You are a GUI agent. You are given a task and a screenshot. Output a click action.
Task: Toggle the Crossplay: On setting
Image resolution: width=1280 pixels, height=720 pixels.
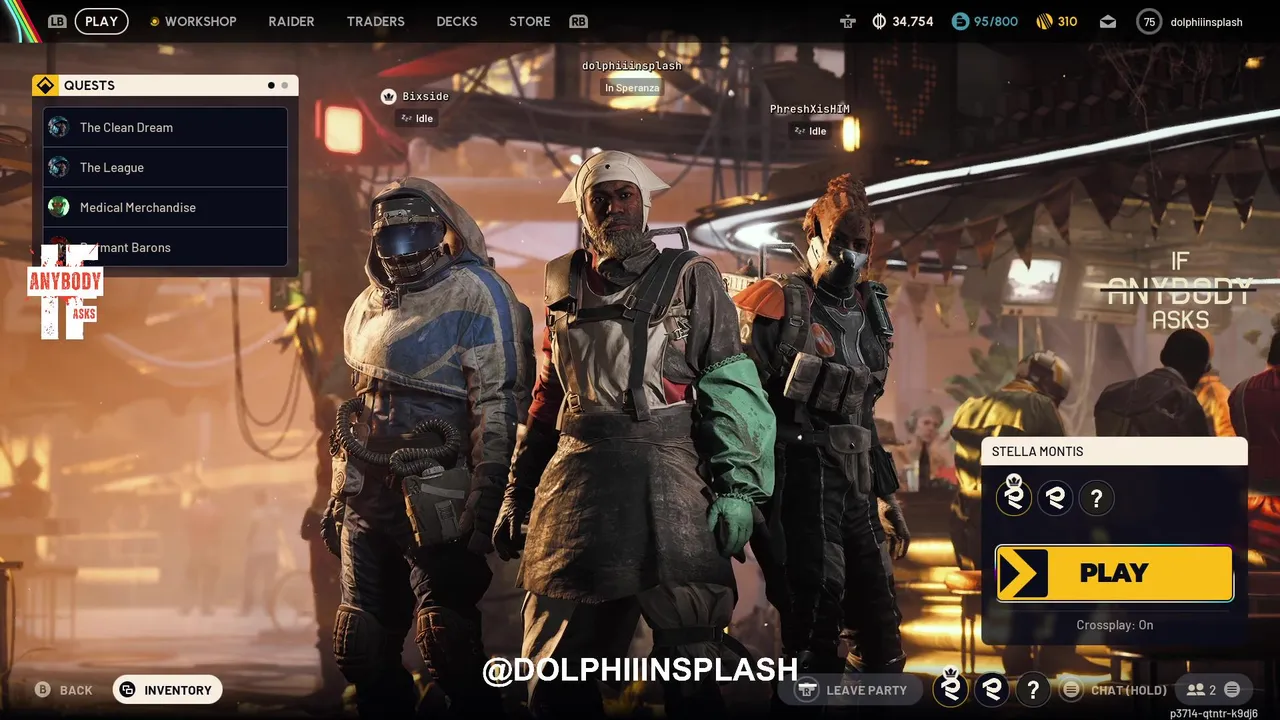tap(1114, 625)
